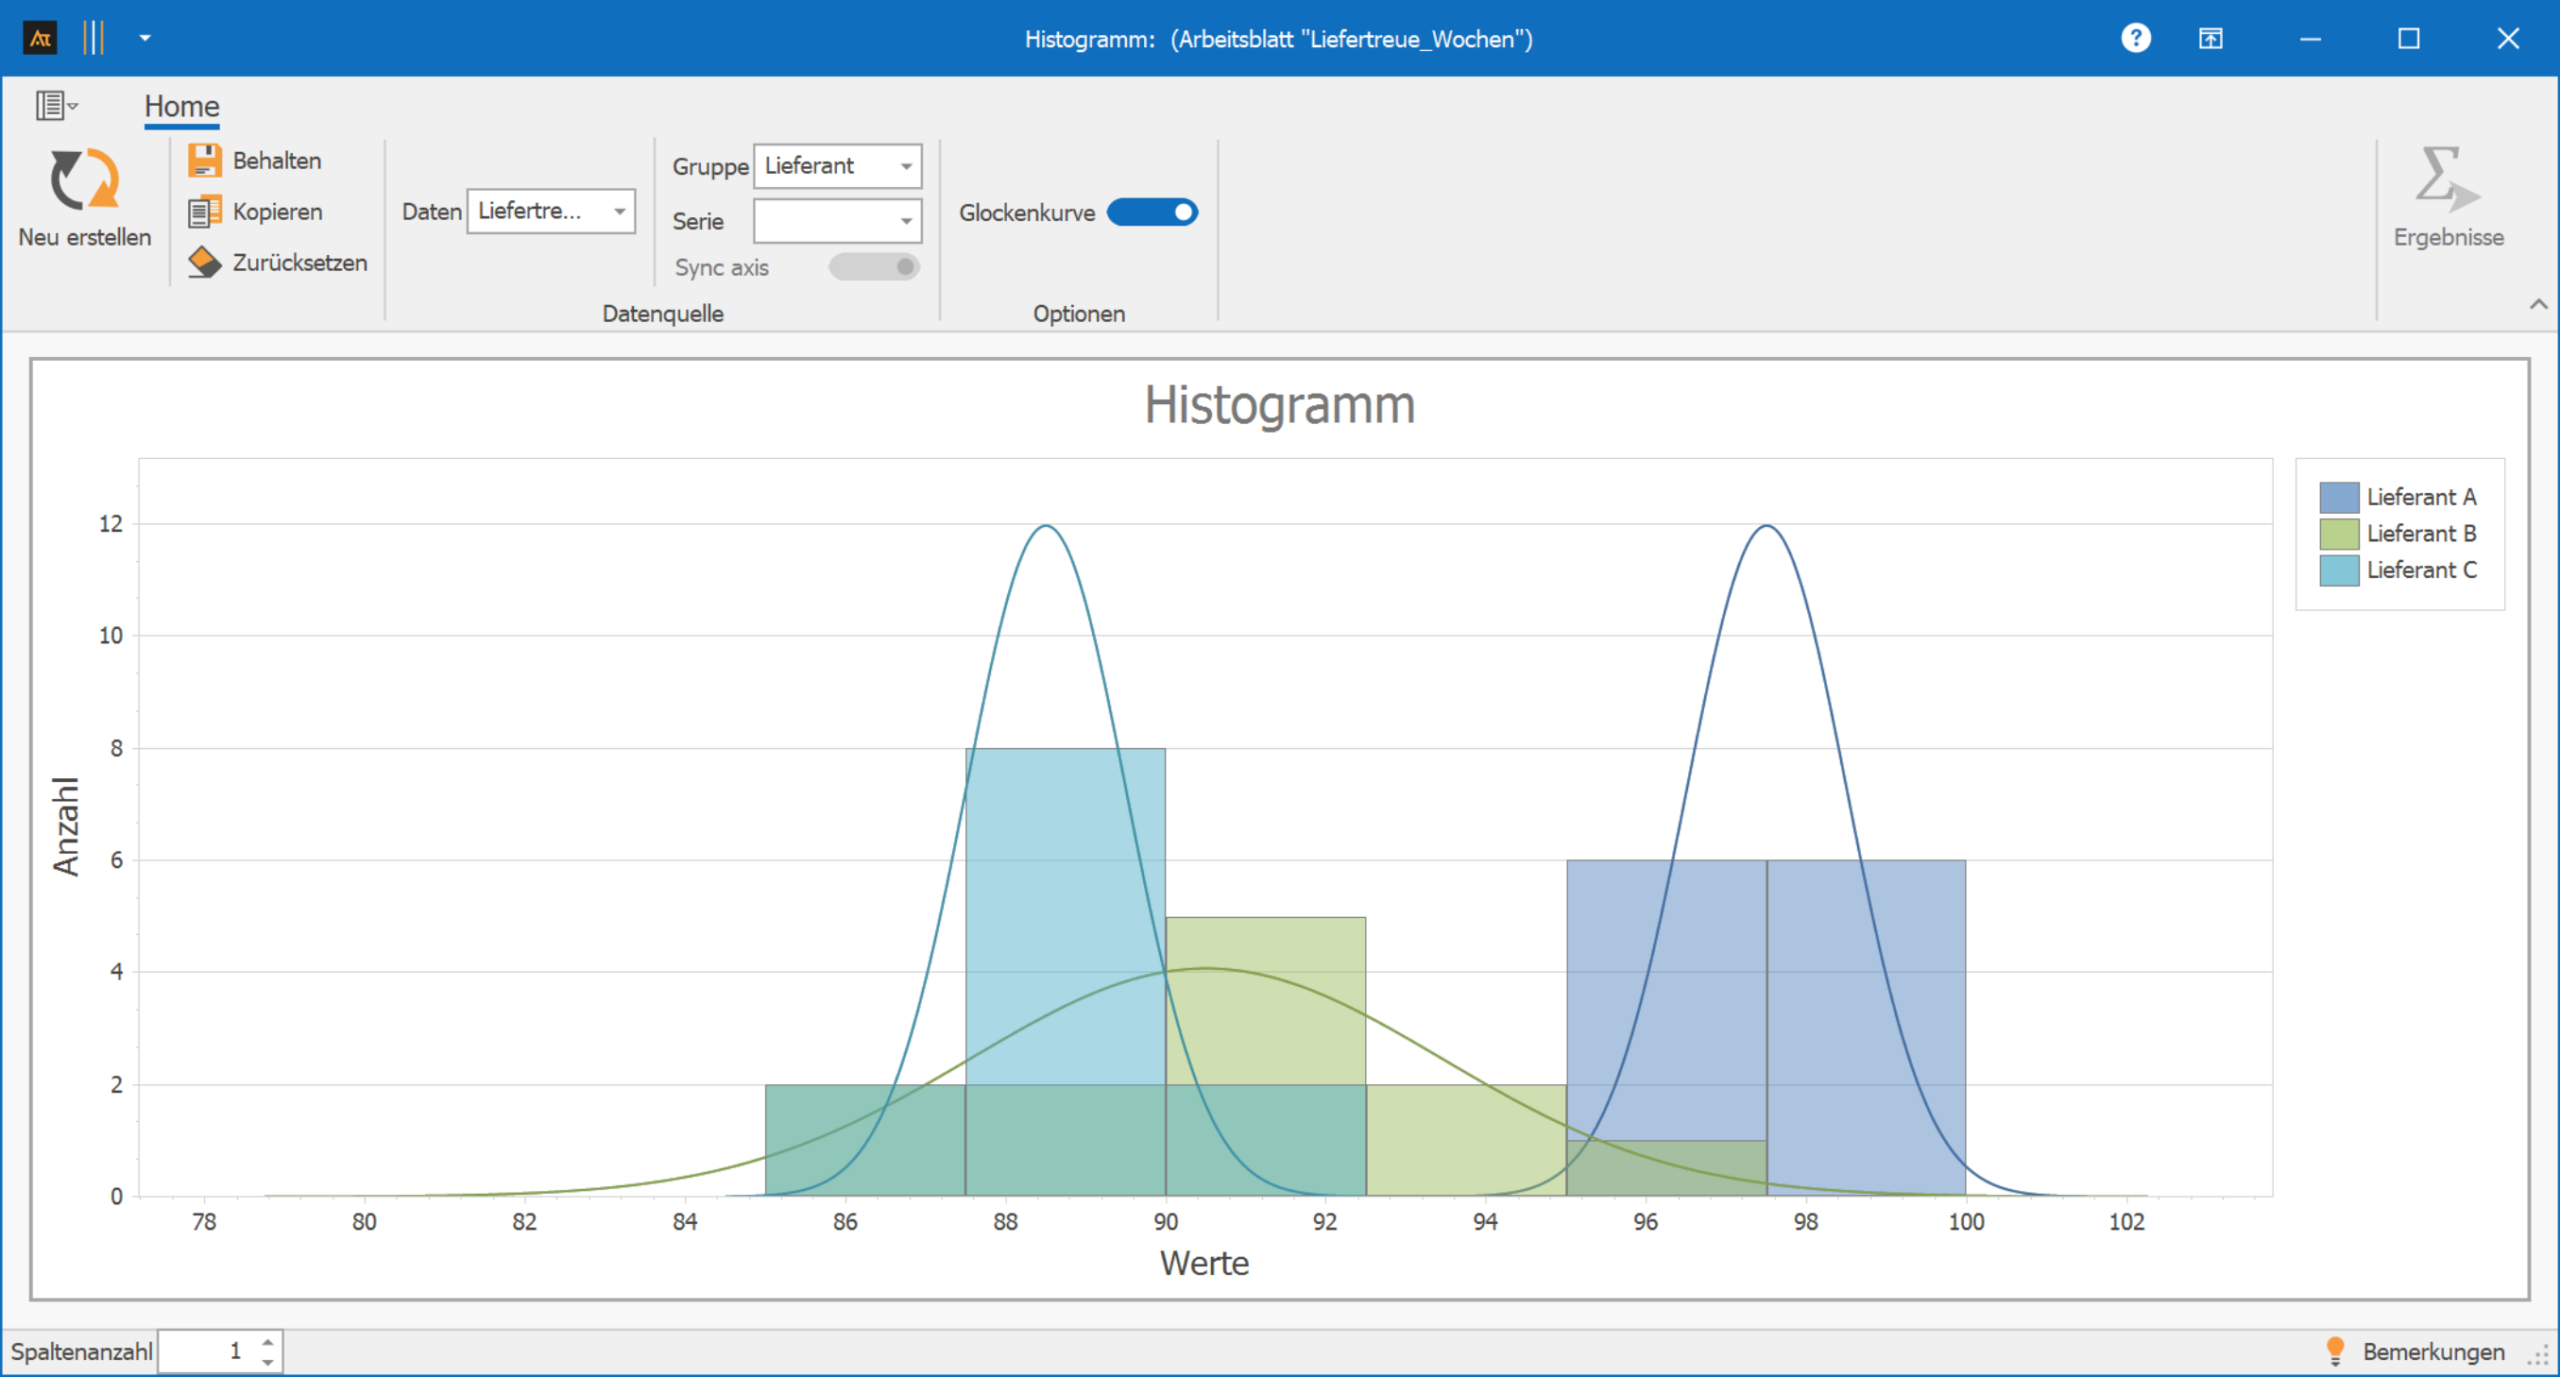
Task: Toggle the Sync axis switch
Action: pyautogui.click(x=874, y=267)
